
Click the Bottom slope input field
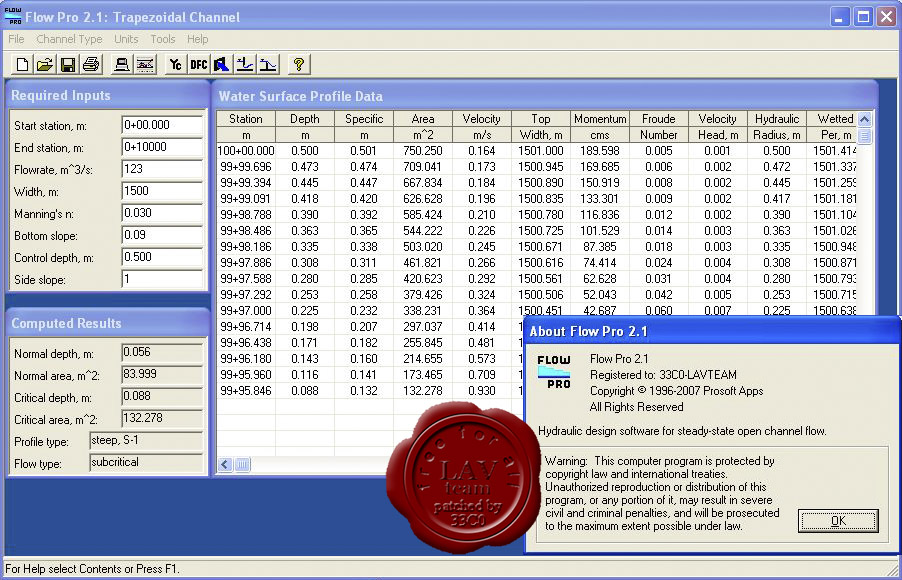(x=162, y=235)
